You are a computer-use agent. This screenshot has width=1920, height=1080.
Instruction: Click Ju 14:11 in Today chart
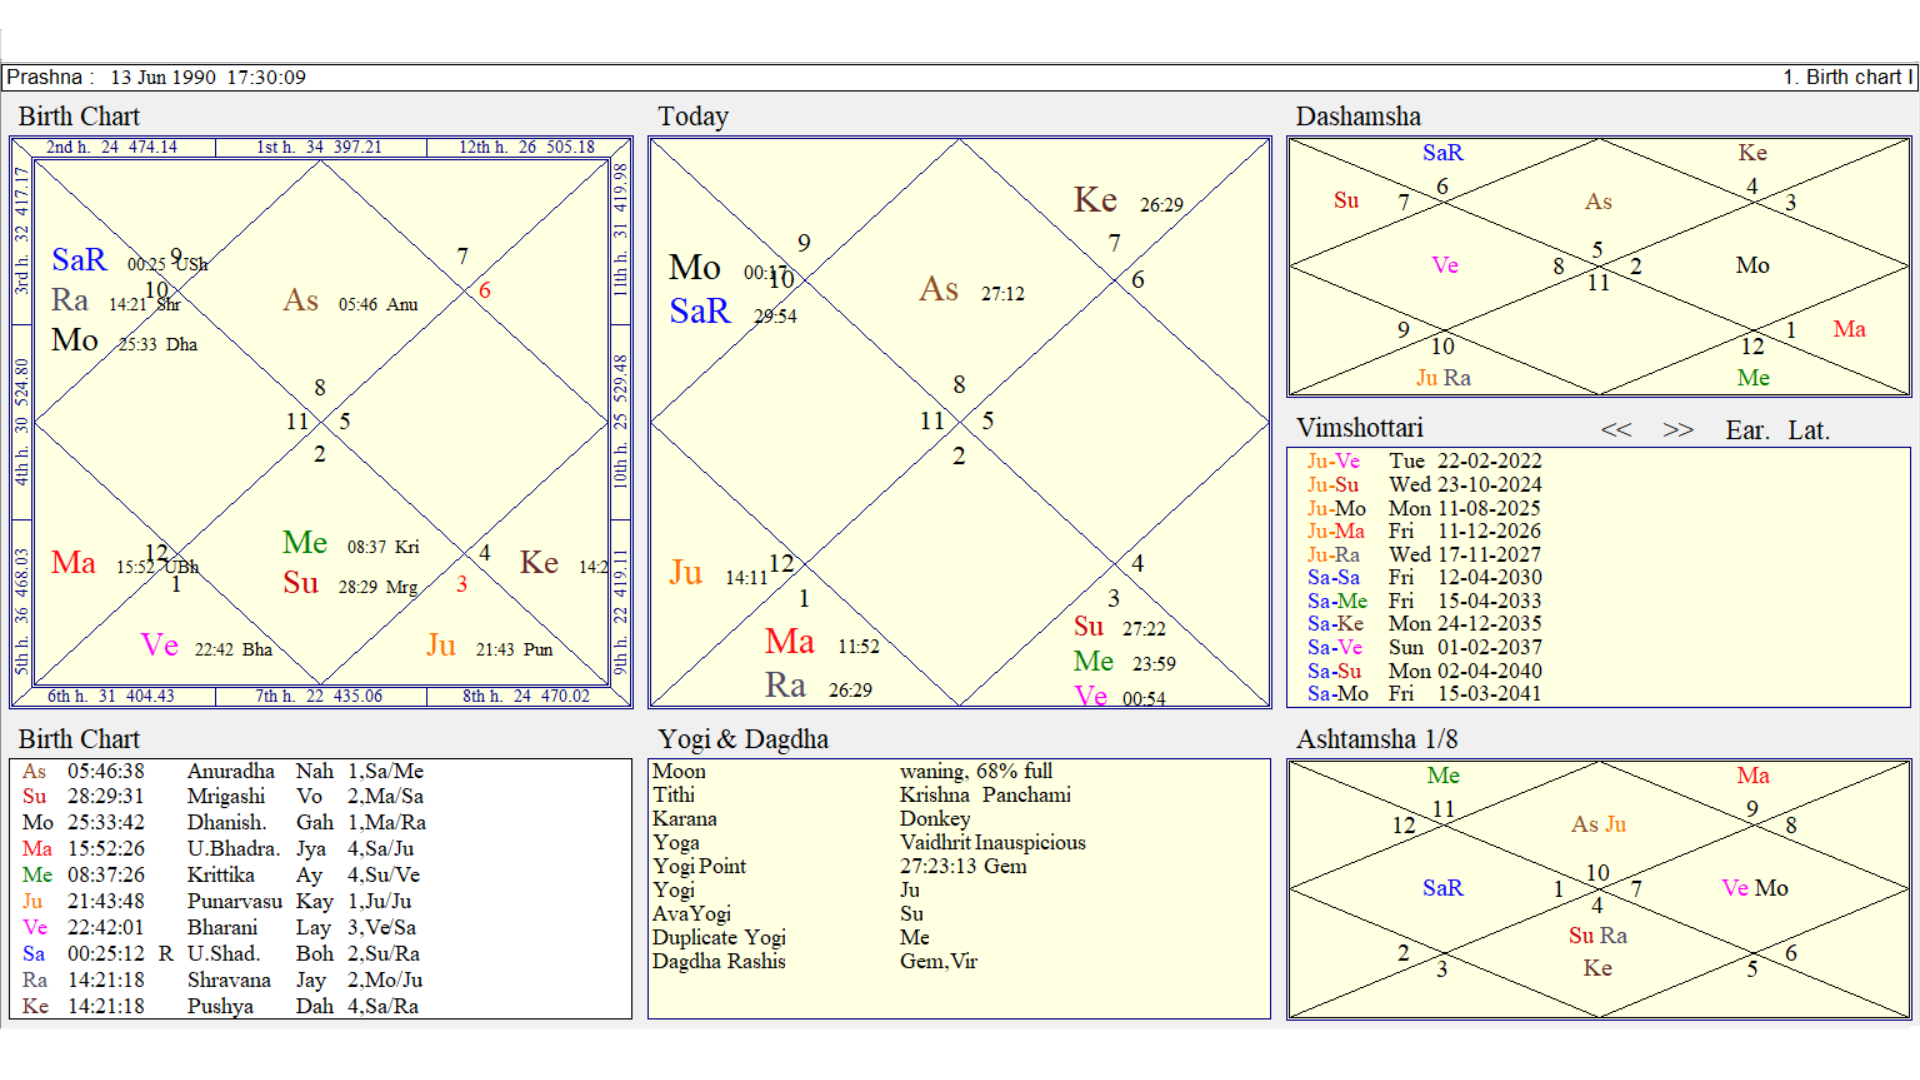tap(718, 574)
